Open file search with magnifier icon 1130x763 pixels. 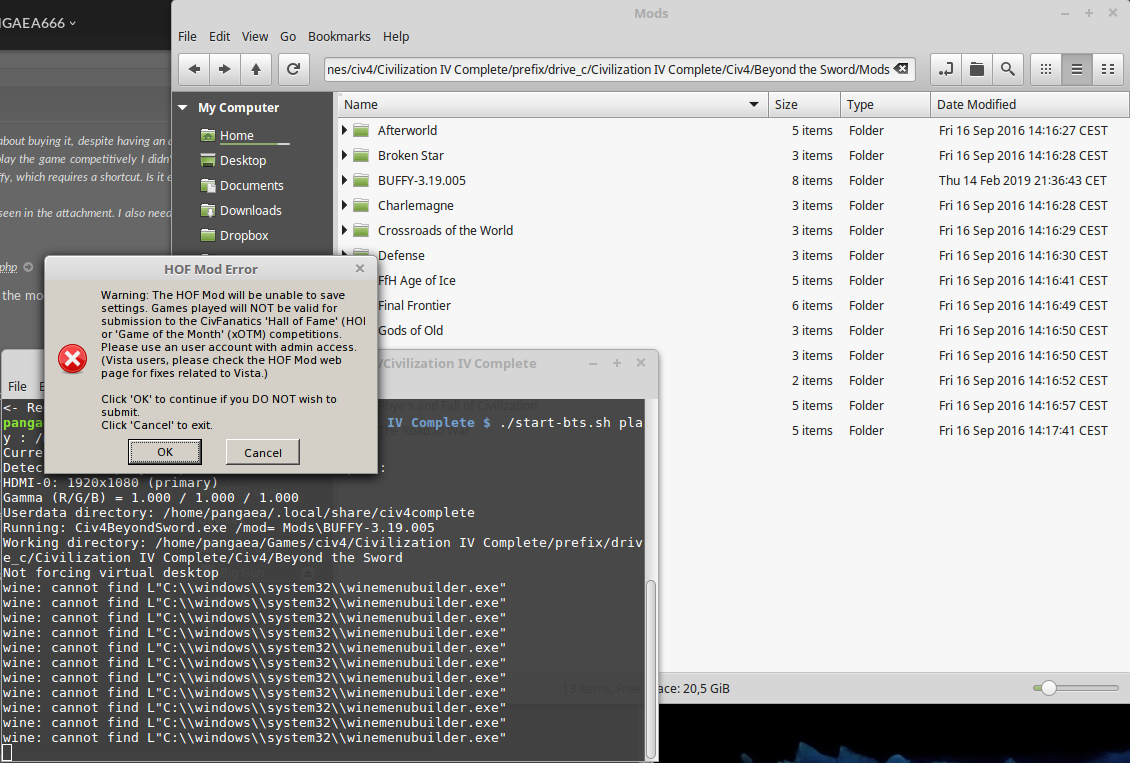pyautogui.click(x=1007, y=69)
